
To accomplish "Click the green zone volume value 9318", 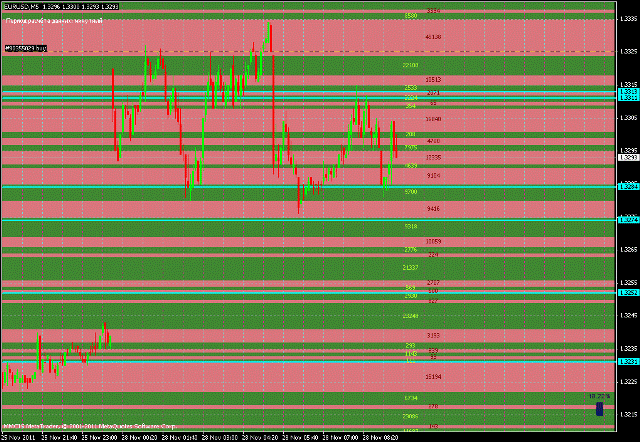I will point(411,226).
